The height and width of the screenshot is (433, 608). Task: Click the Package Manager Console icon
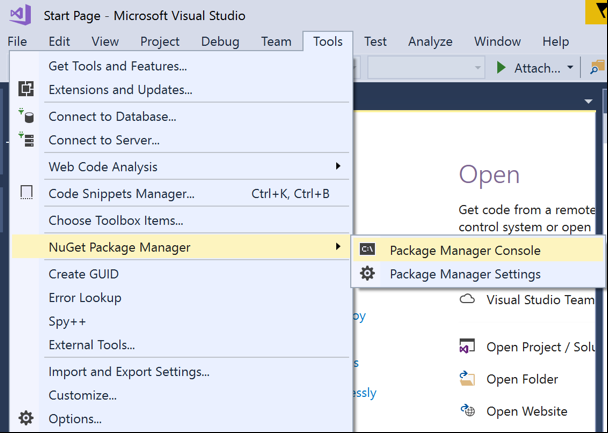click(367, 249)
